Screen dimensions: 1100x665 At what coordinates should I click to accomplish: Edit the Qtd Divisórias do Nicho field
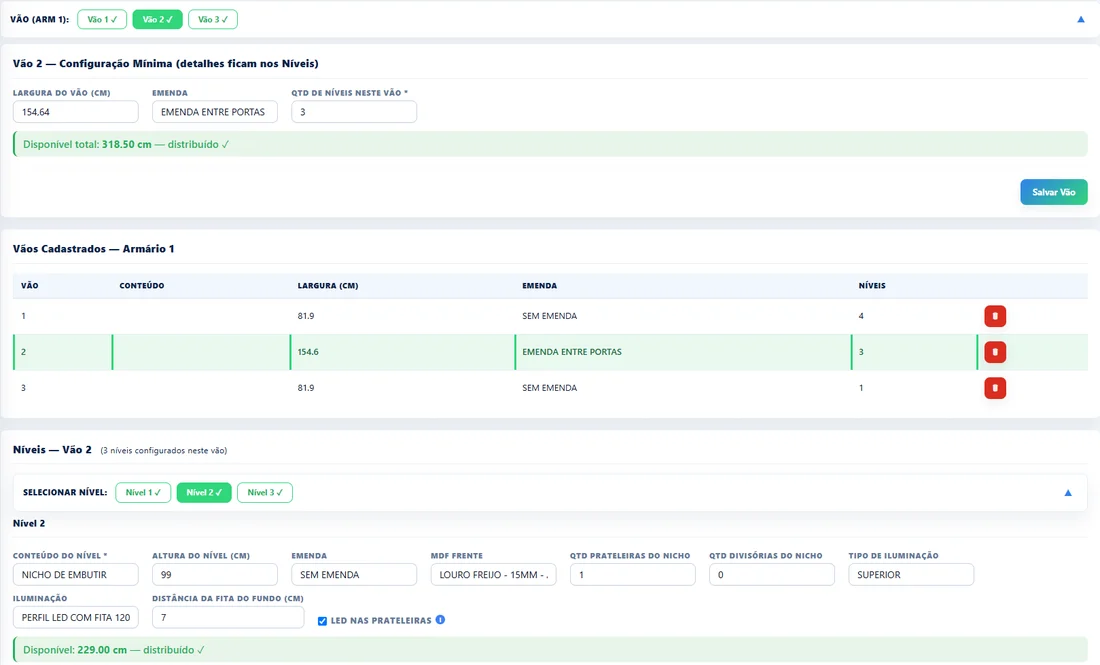click(772, 575)
